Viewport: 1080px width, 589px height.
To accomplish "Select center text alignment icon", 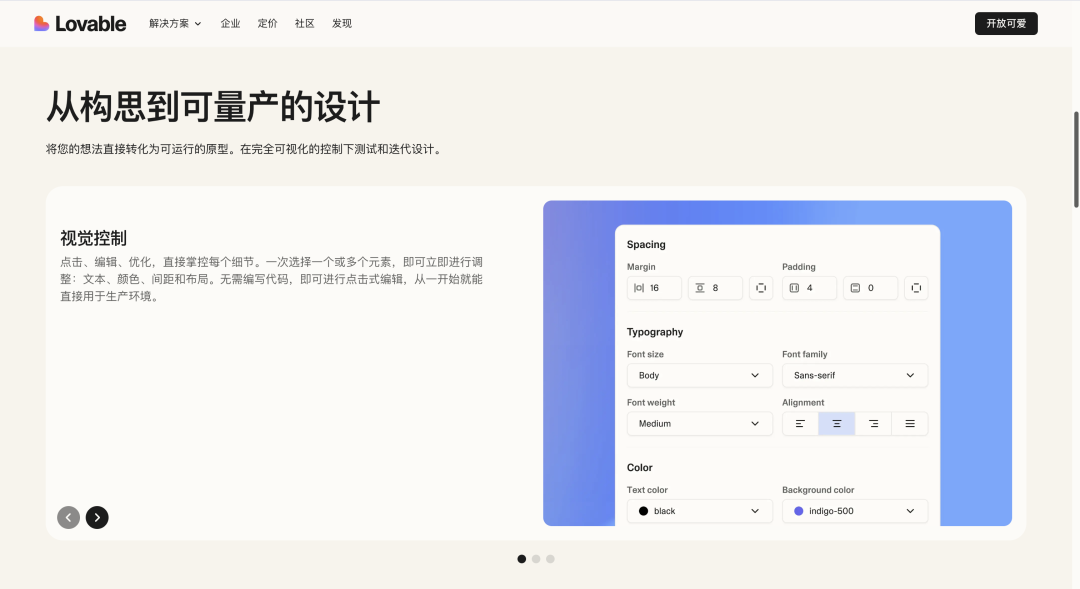I will click(837, 424).
